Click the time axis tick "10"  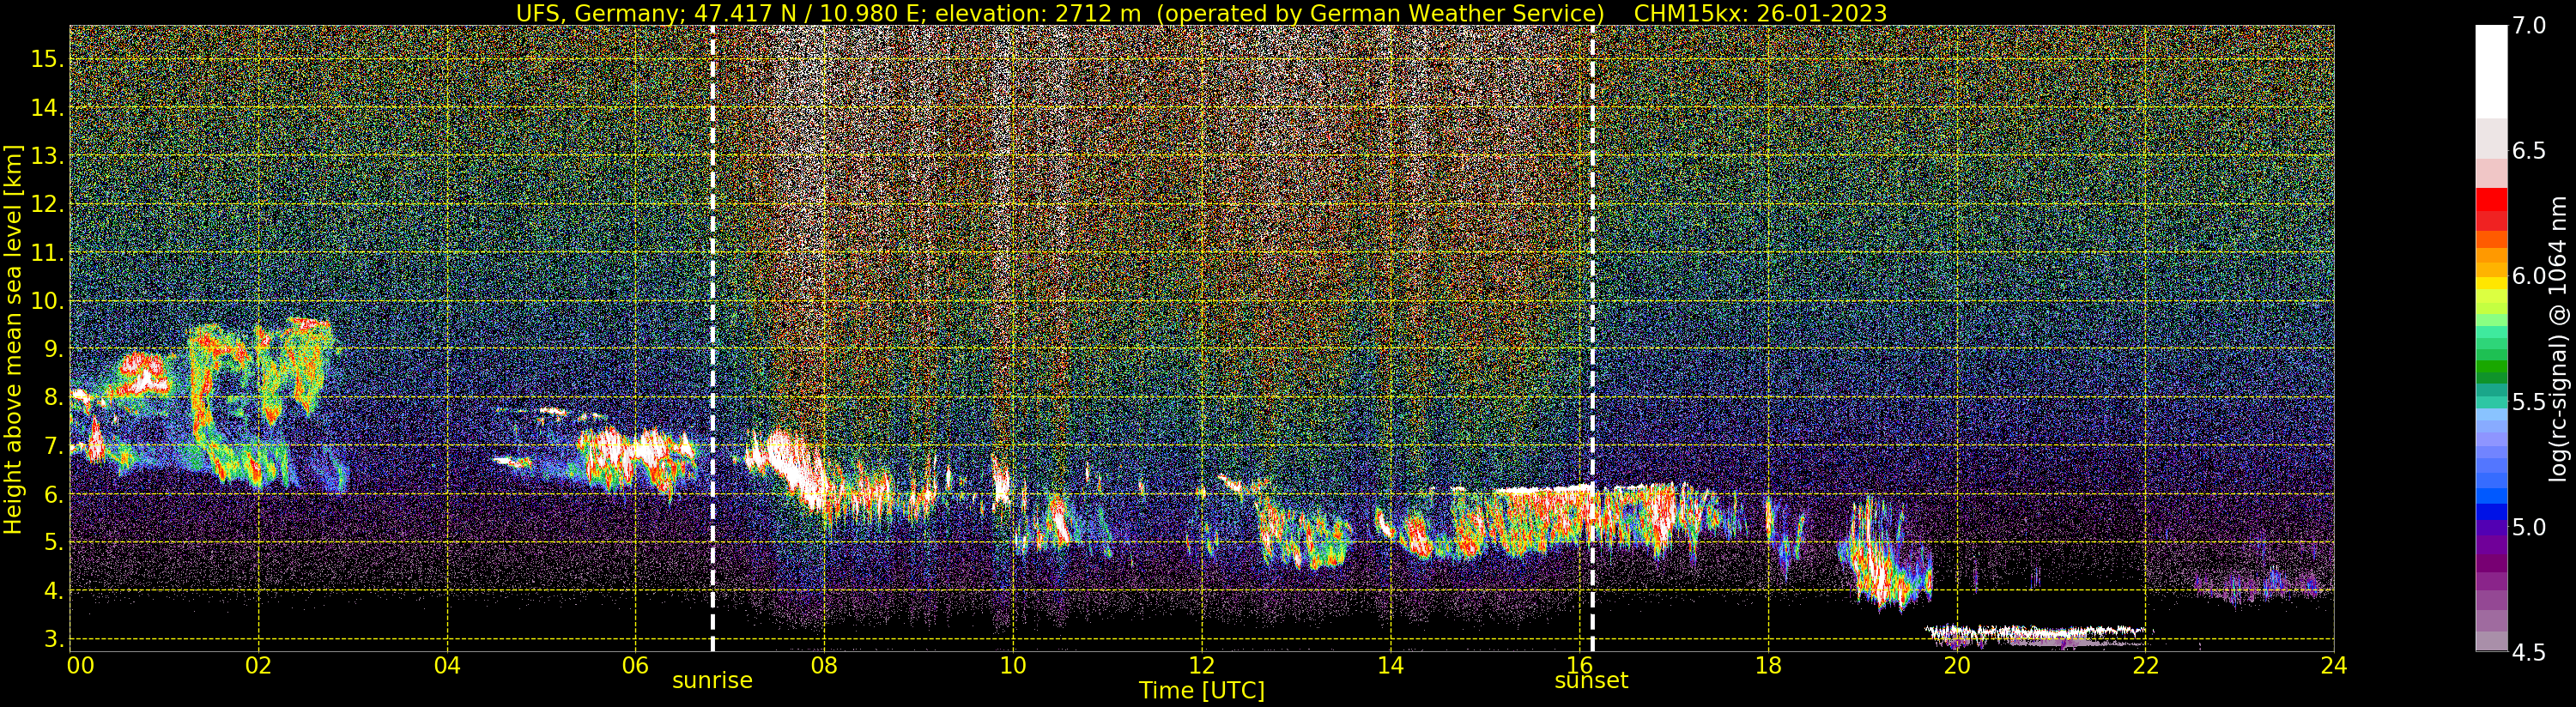click(x=1013, y=666)
